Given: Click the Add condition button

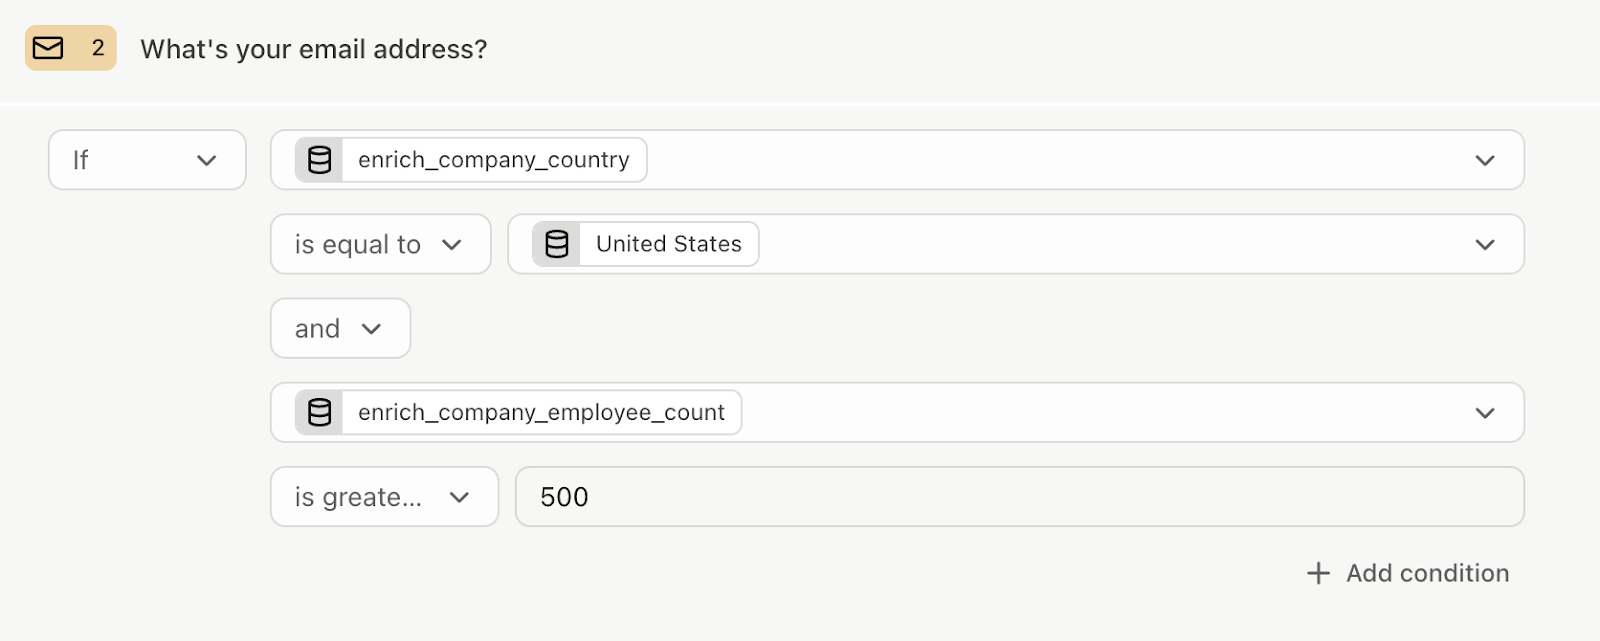Looking at the screenshot, I should coord(1408,573).
